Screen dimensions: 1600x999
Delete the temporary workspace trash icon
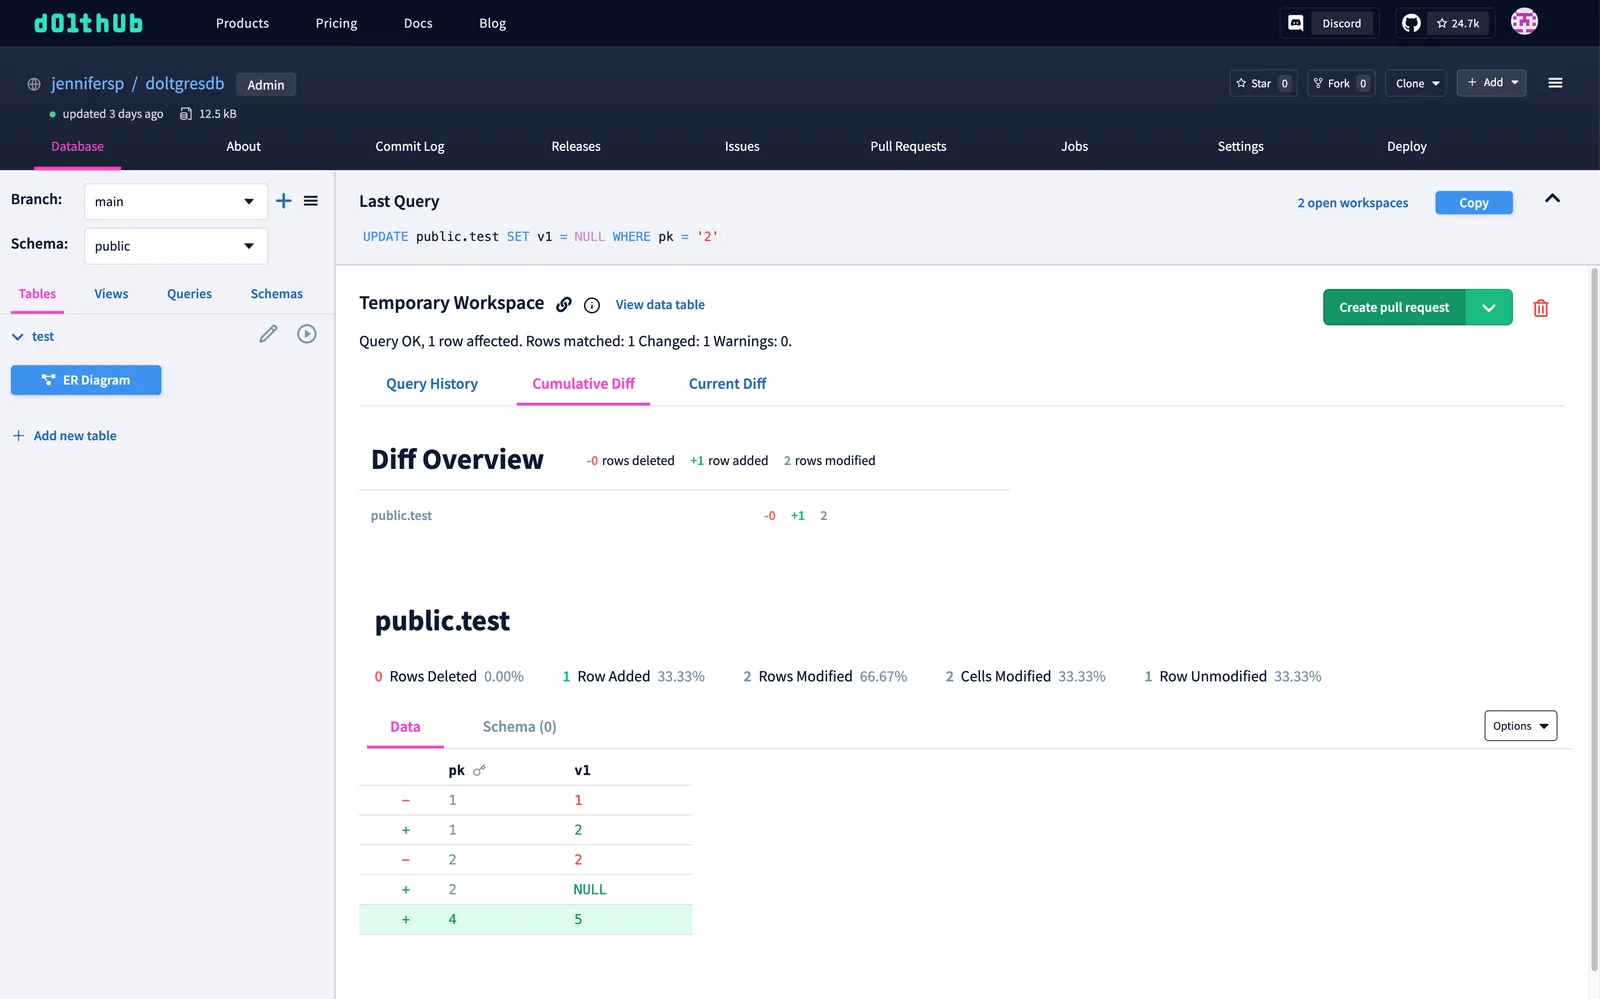[1541, 308]
